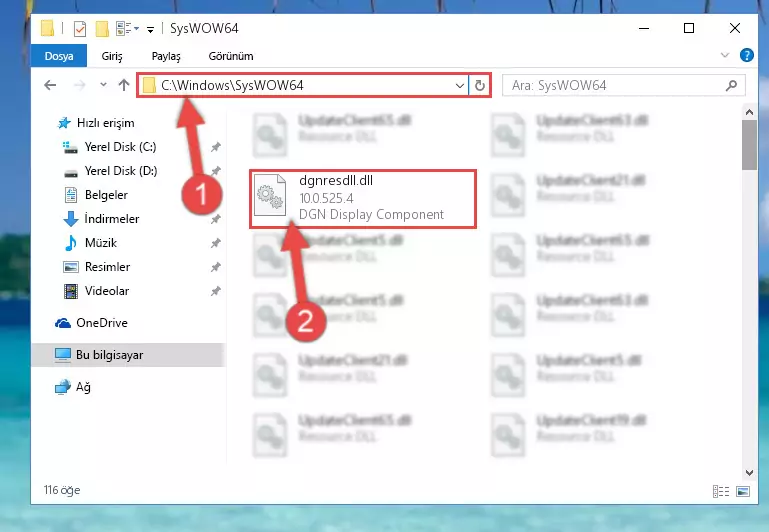
Task: Select Ağ in the navigation pane
Action: coord(83,387)
